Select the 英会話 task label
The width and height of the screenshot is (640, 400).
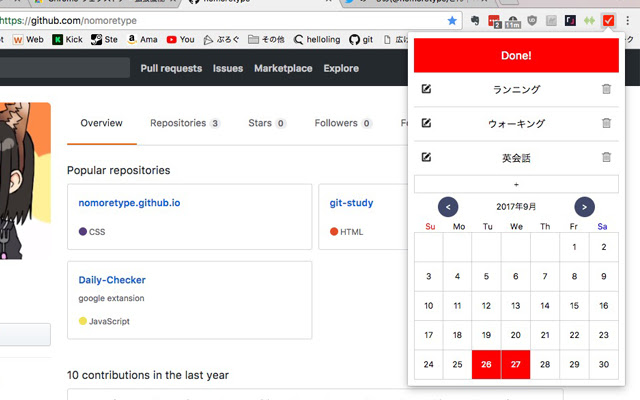click(x=516, y=158)
